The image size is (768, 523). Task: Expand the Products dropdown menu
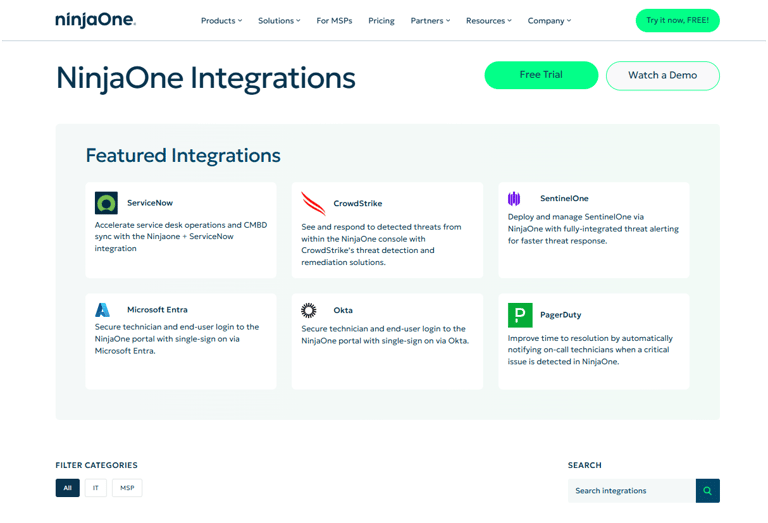click(x=221, y=21)
